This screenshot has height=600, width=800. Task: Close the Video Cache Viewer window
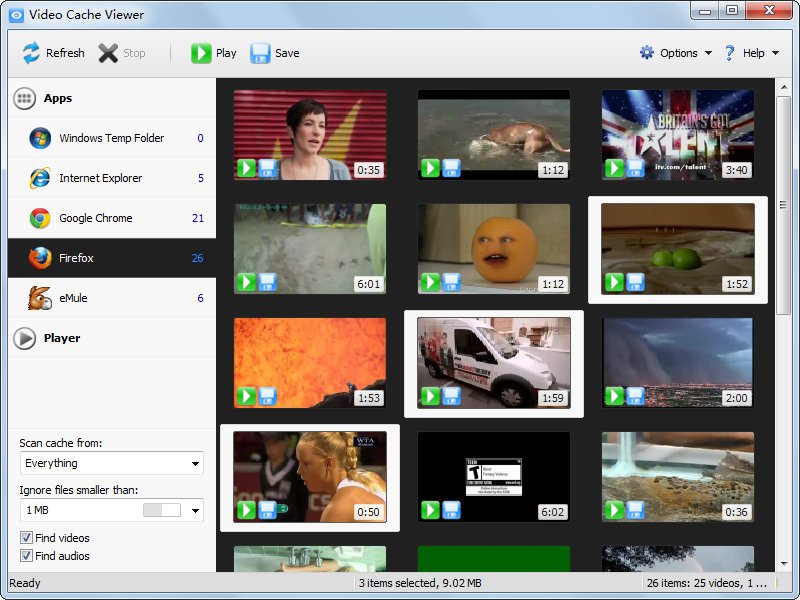770,10
